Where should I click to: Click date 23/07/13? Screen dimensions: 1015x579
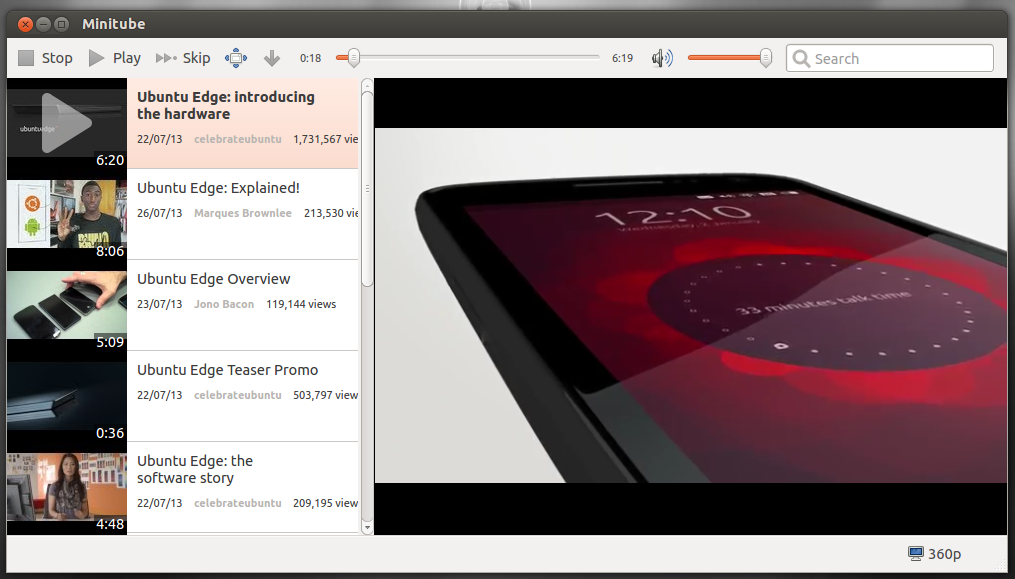pyautogui.click(x=160, y=304)
